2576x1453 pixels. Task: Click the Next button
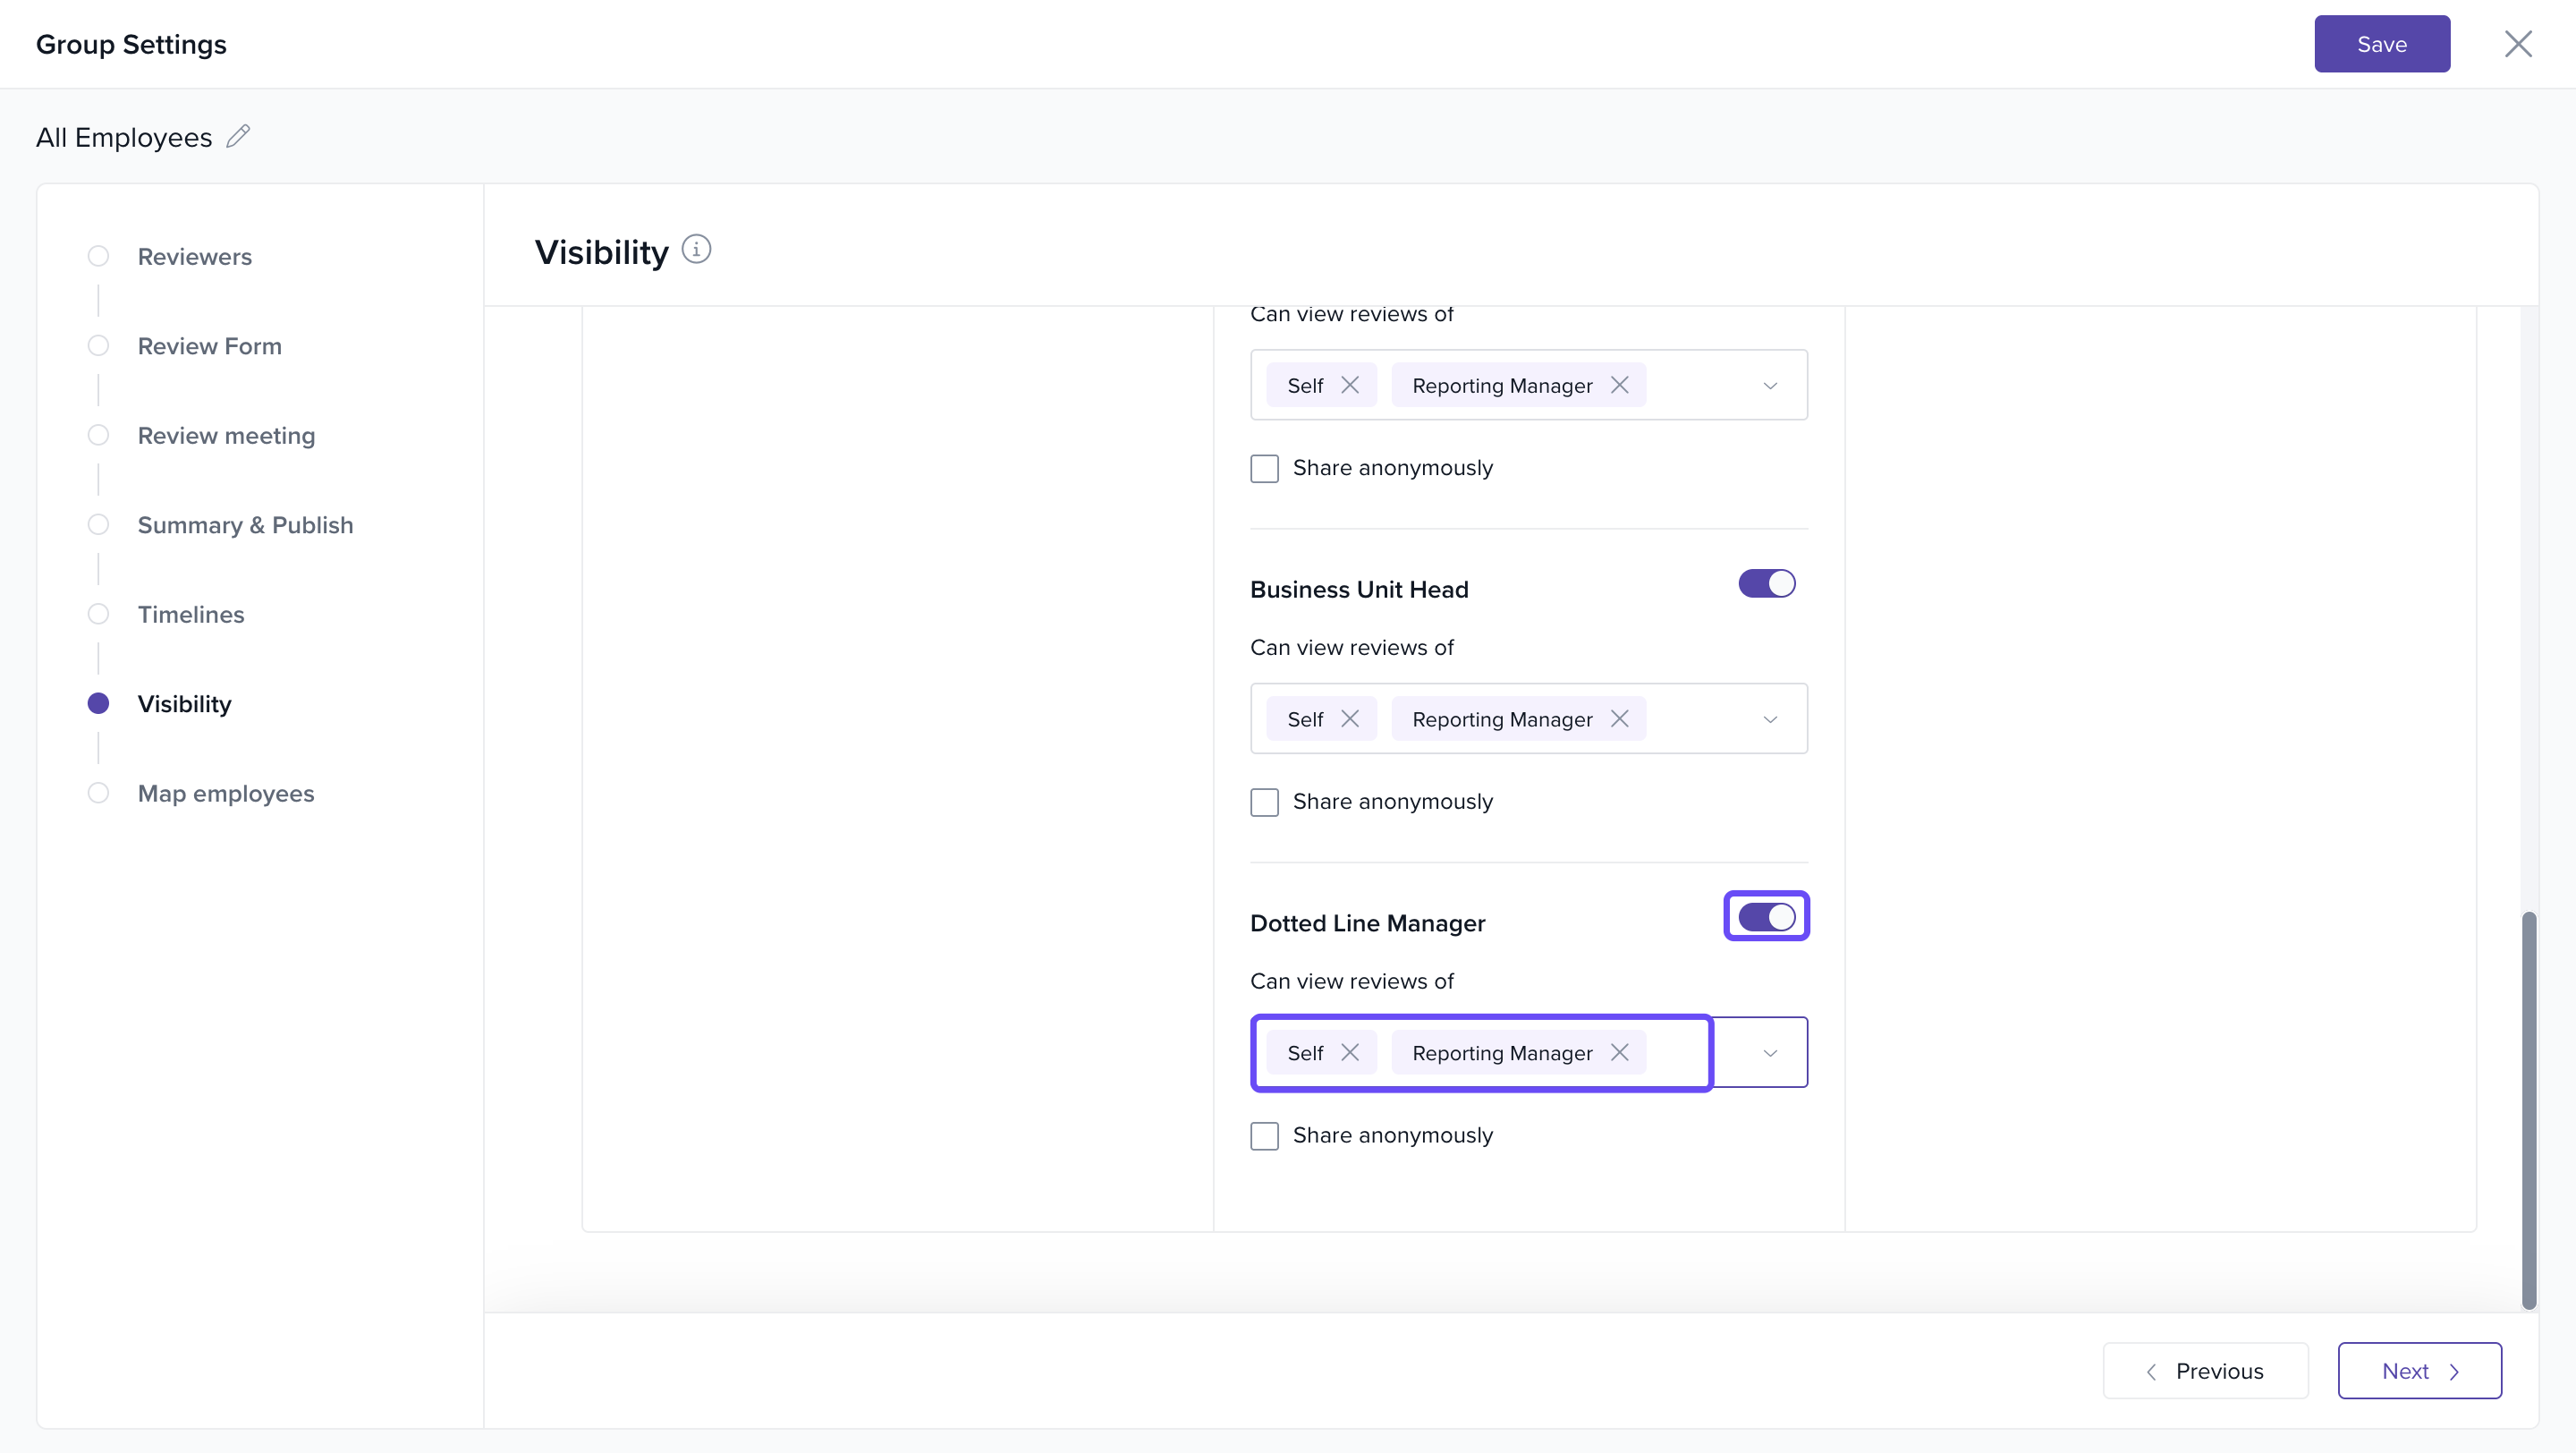[2419, 1371]
